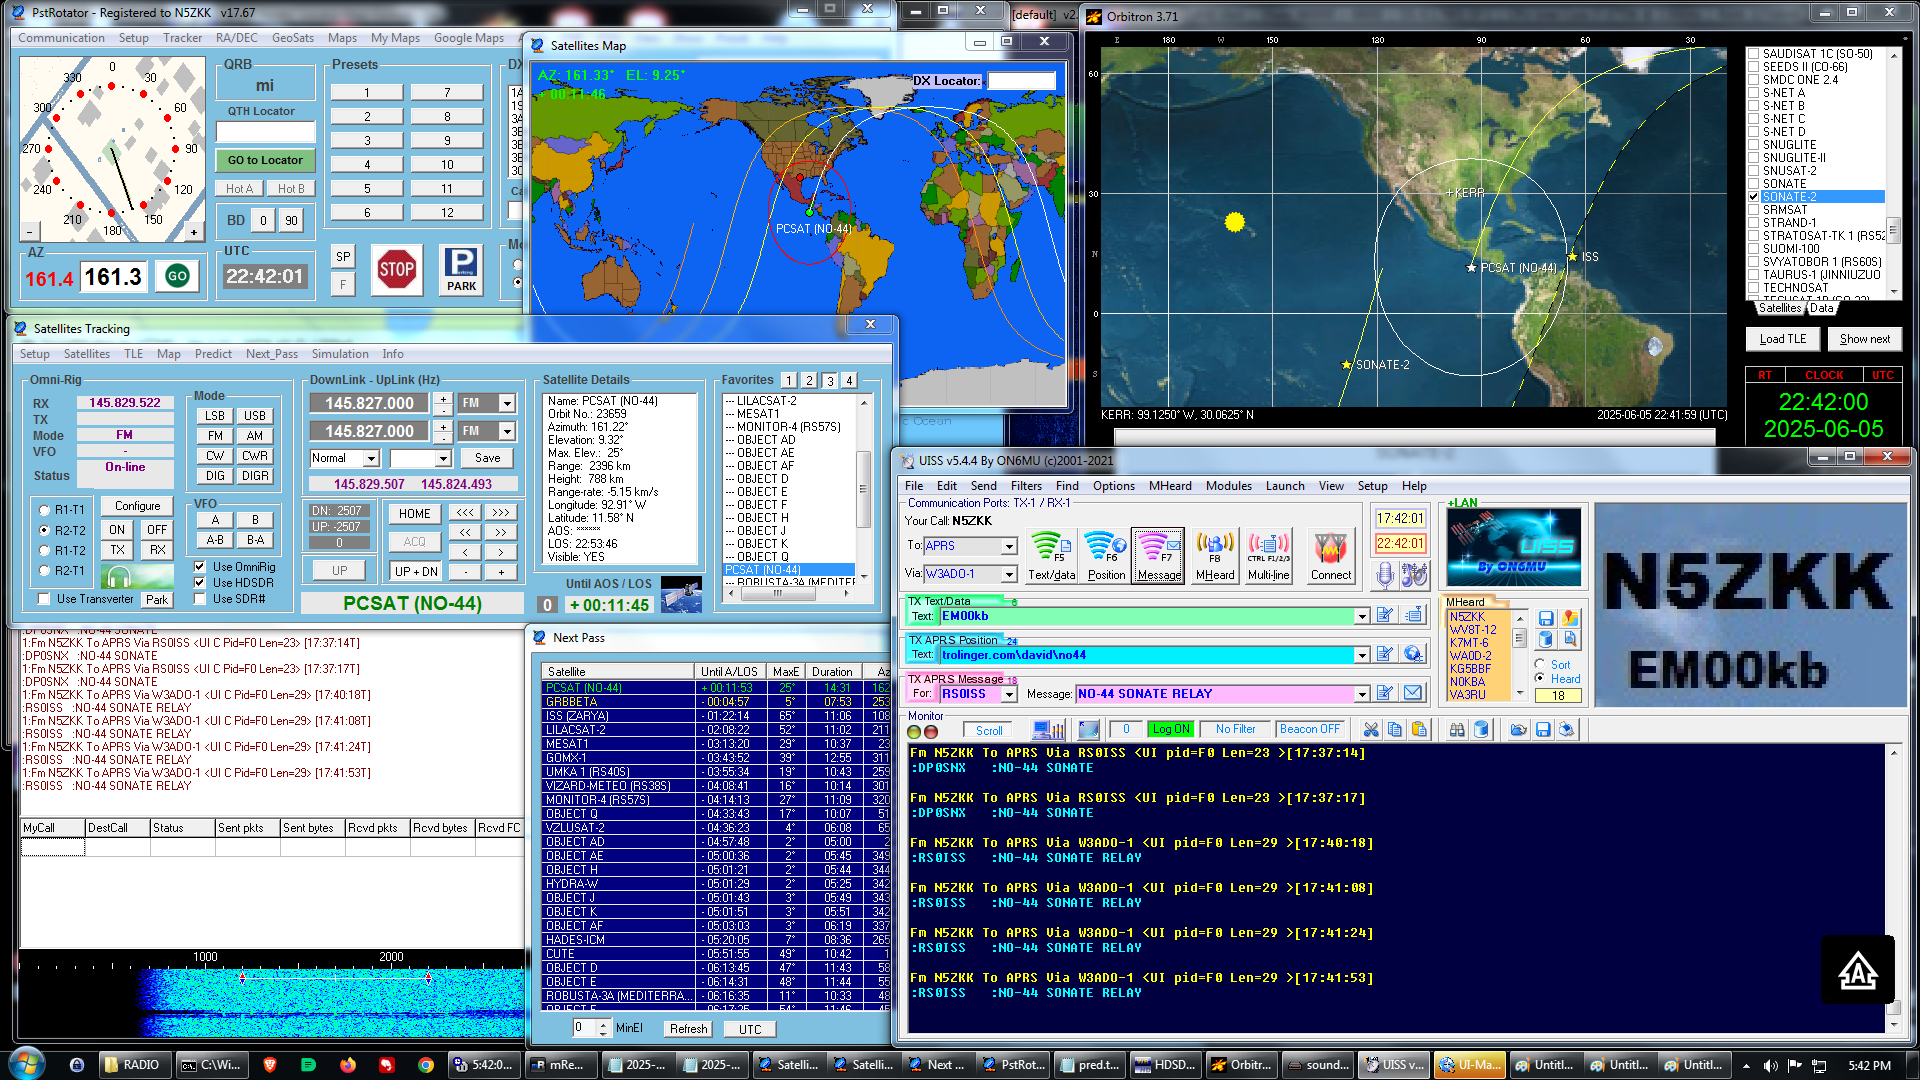This screenshot has width=1920, height=1080.
Task: Check SNUSAT-2 in Orbitron satellite list
Action: (1754, 171)
